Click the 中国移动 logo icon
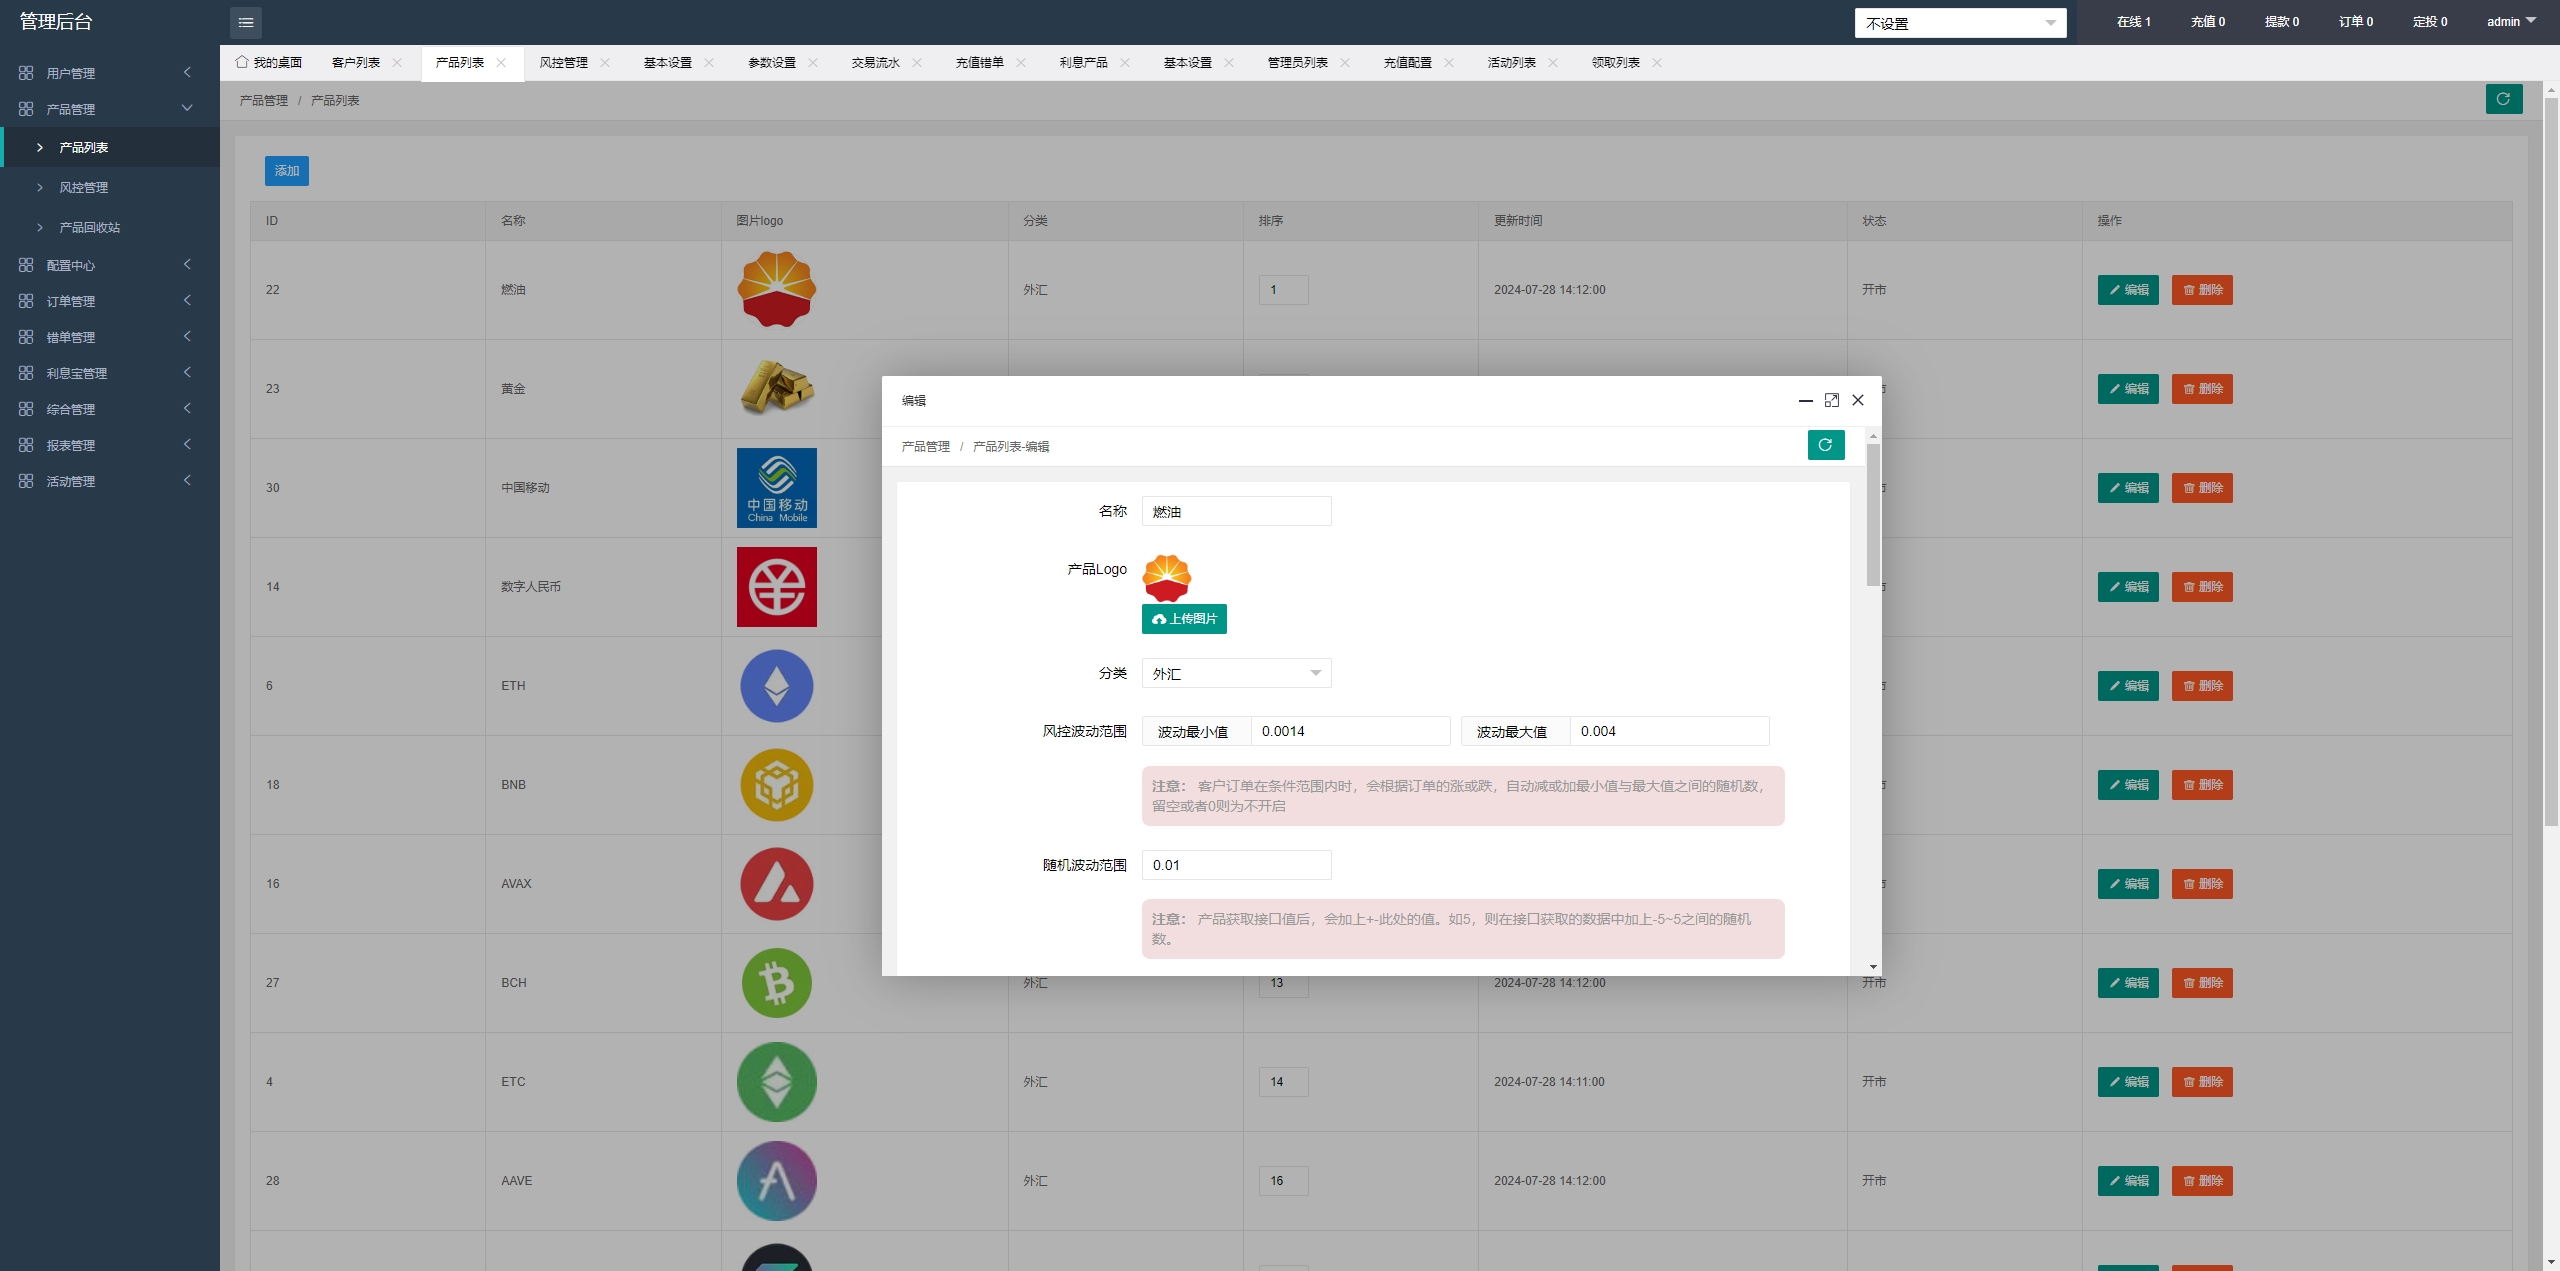The width and height of the screenshot is (2560, 1271). [779, 487]
